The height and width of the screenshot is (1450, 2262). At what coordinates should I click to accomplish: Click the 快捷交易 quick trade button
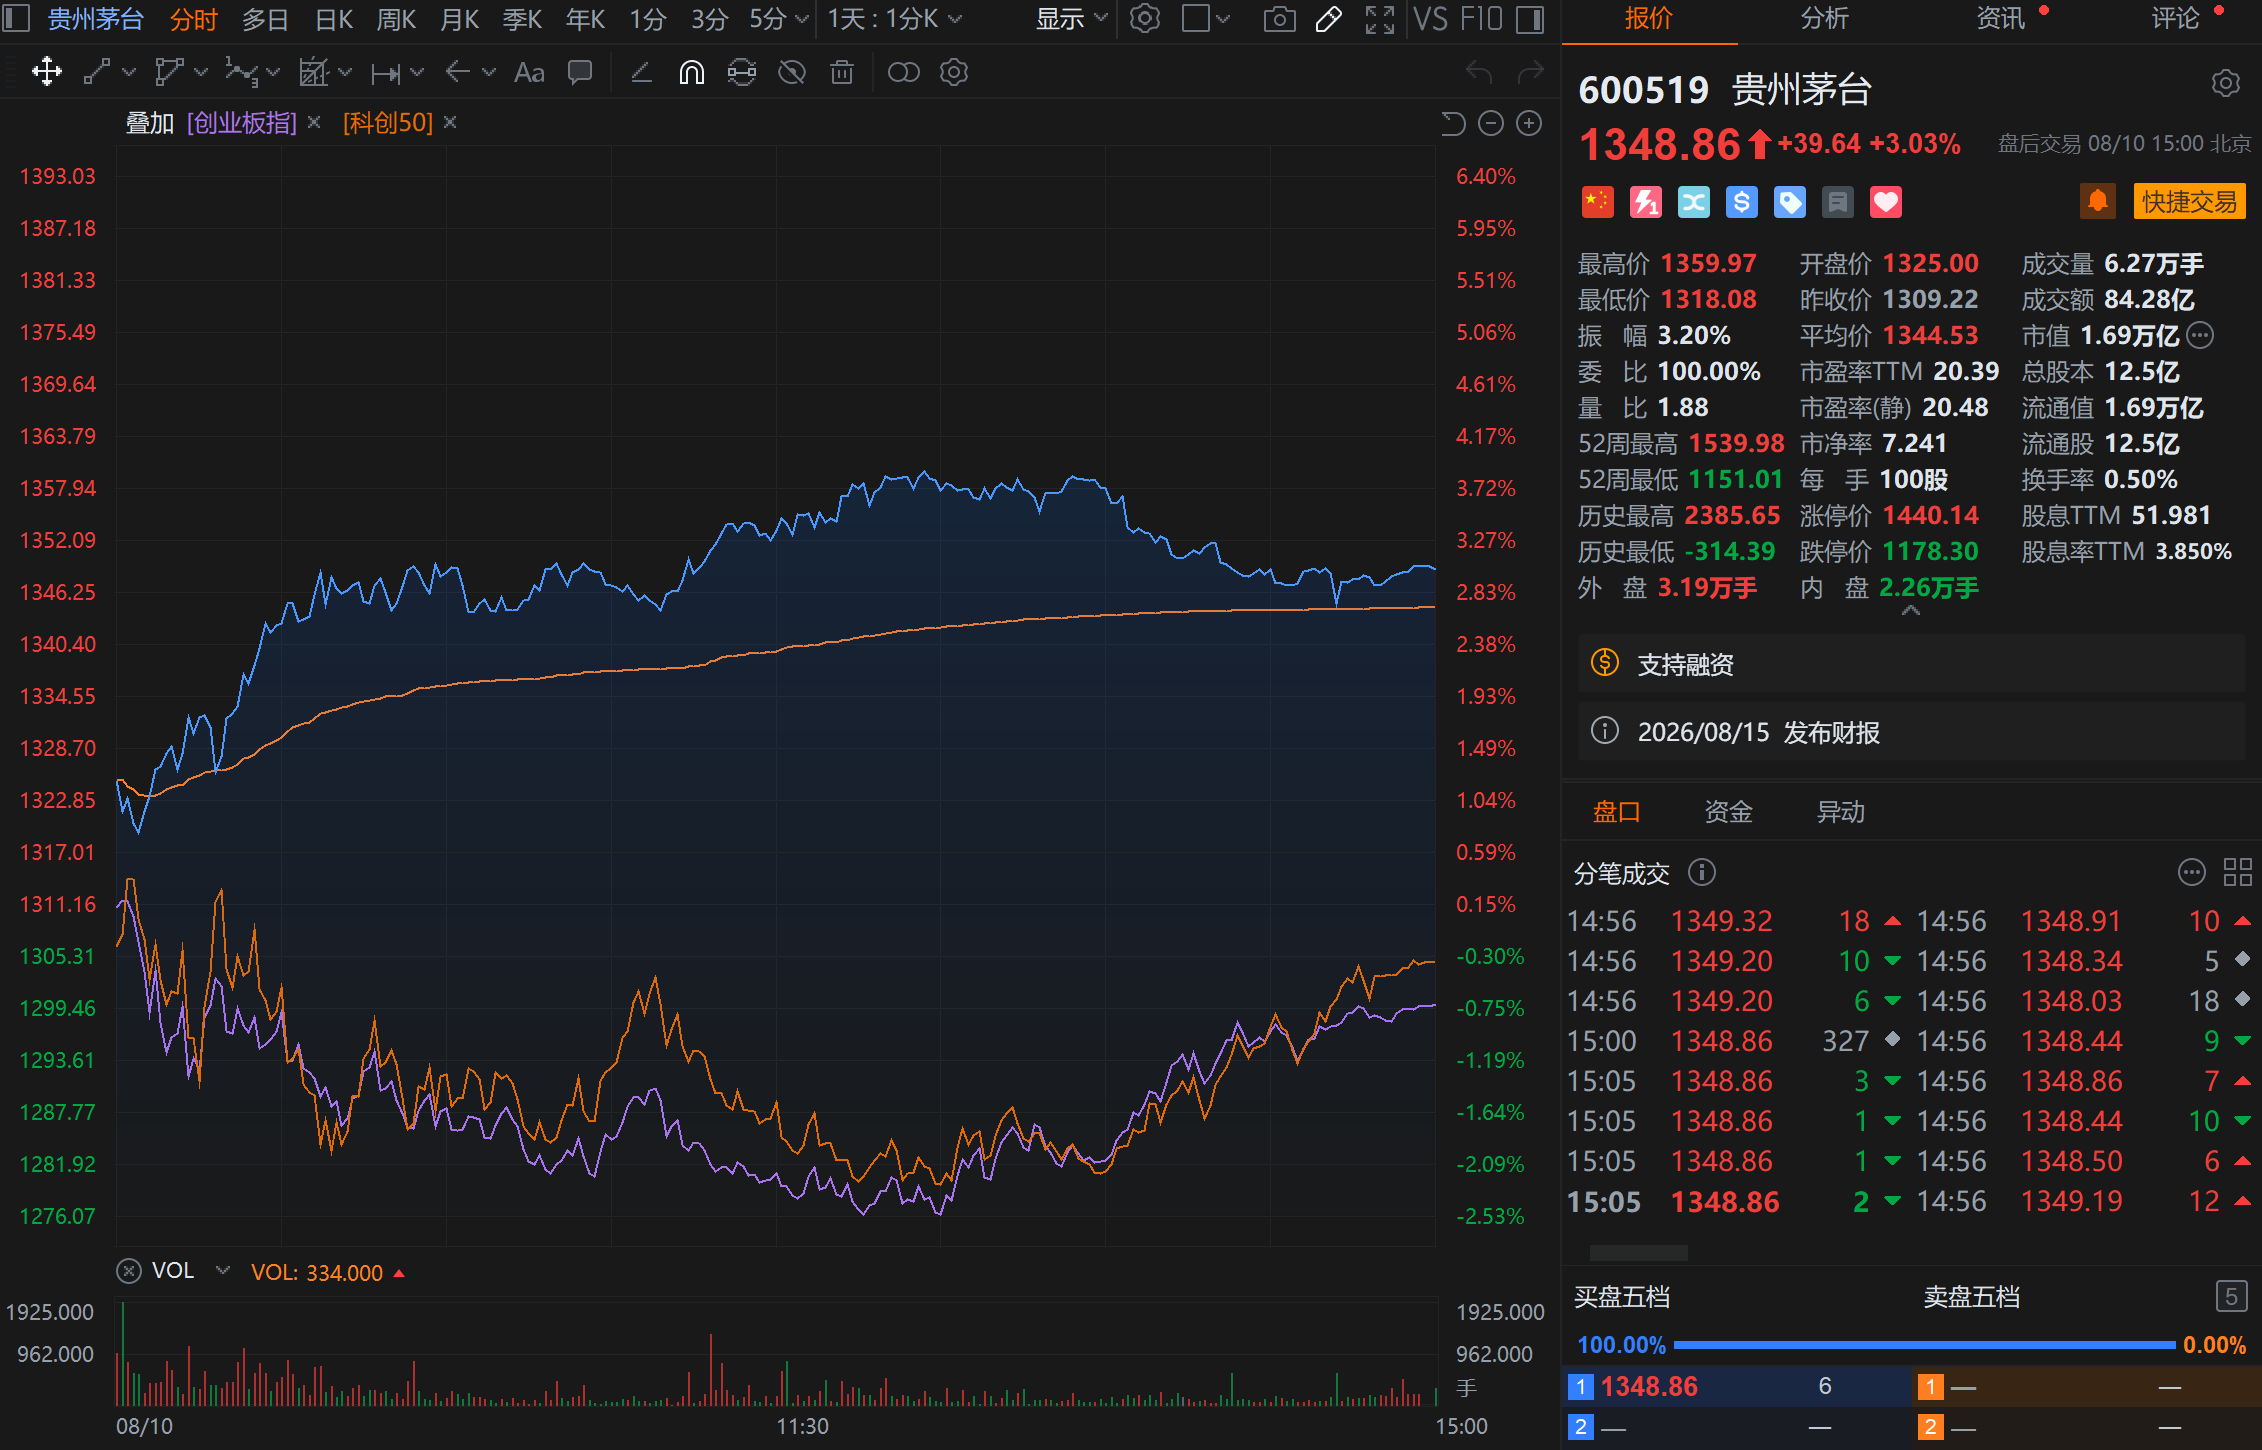pyautogui.click(x=2189, y=201)
